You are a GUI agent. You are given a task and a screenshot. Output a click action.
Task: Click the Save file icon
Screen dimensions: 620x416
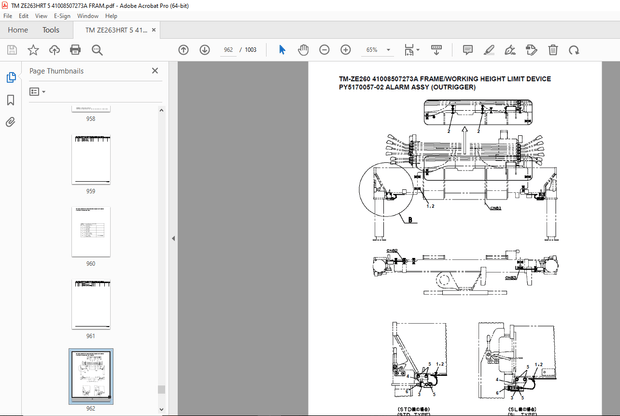click(12, 50)
